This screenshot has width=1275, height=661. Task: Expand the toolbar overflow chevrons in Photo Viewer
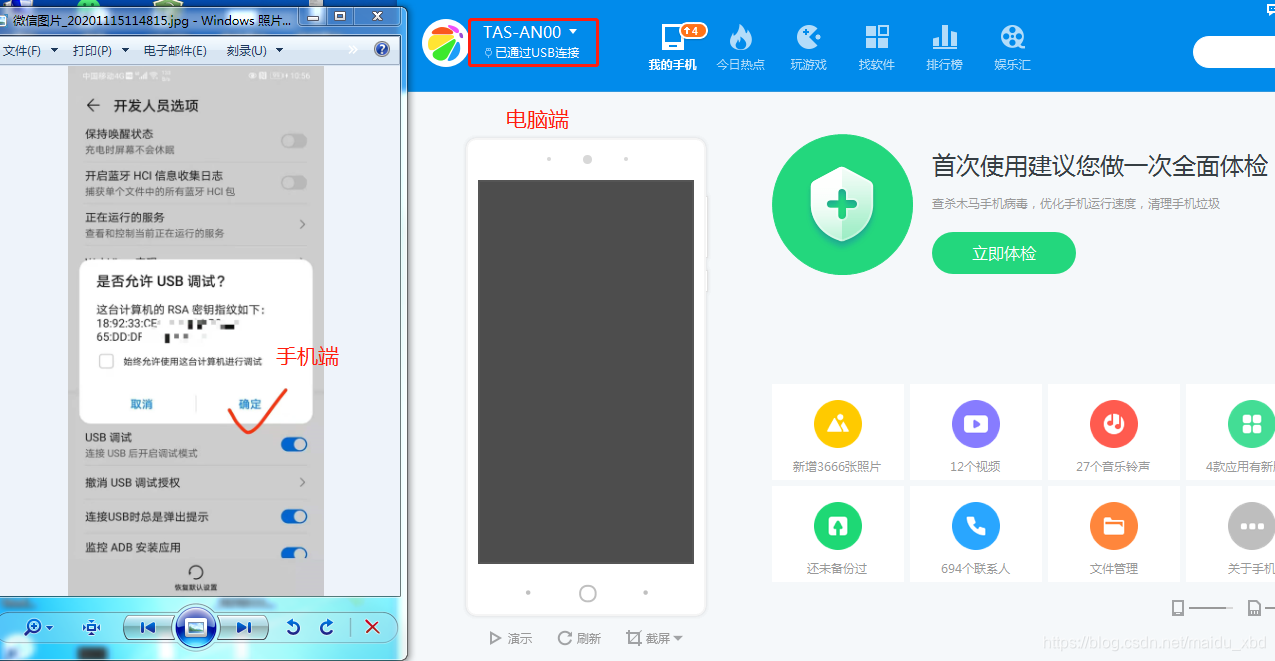coord(353,50)
